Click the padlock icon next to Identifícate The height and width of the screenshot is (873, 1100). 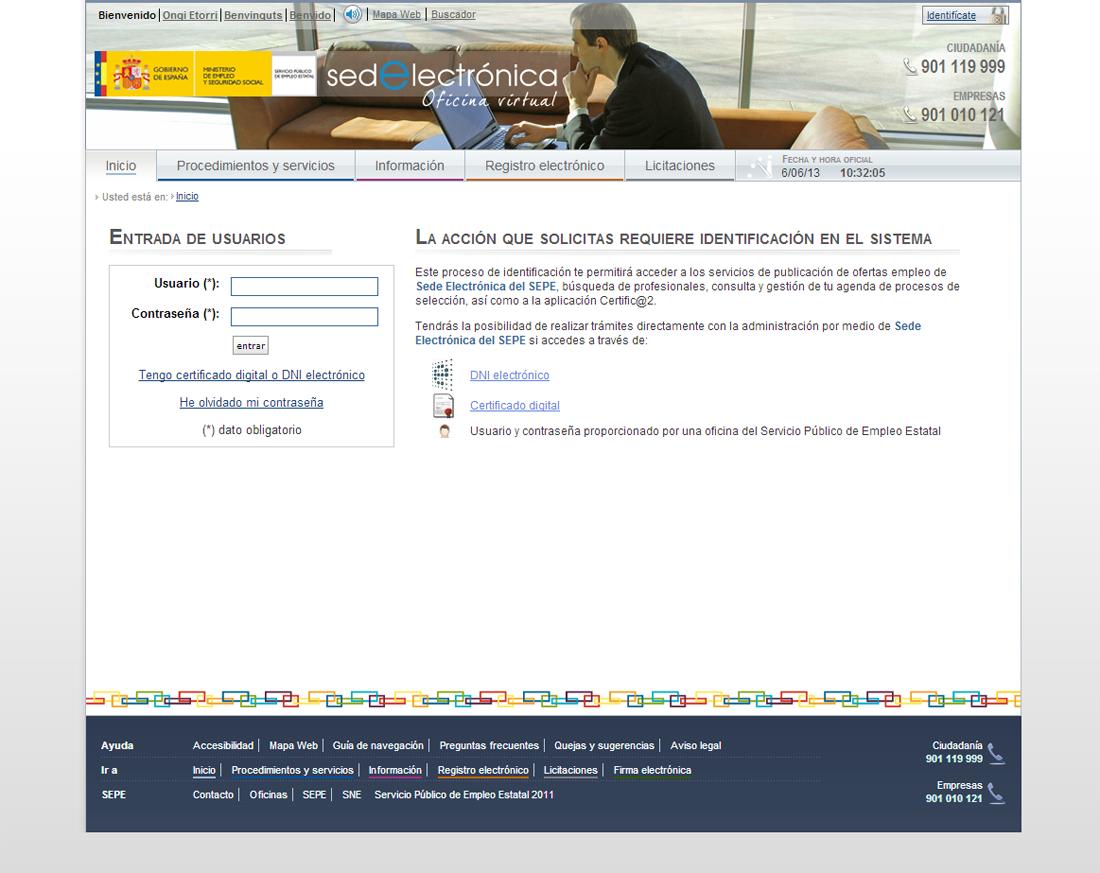point(998,15)
